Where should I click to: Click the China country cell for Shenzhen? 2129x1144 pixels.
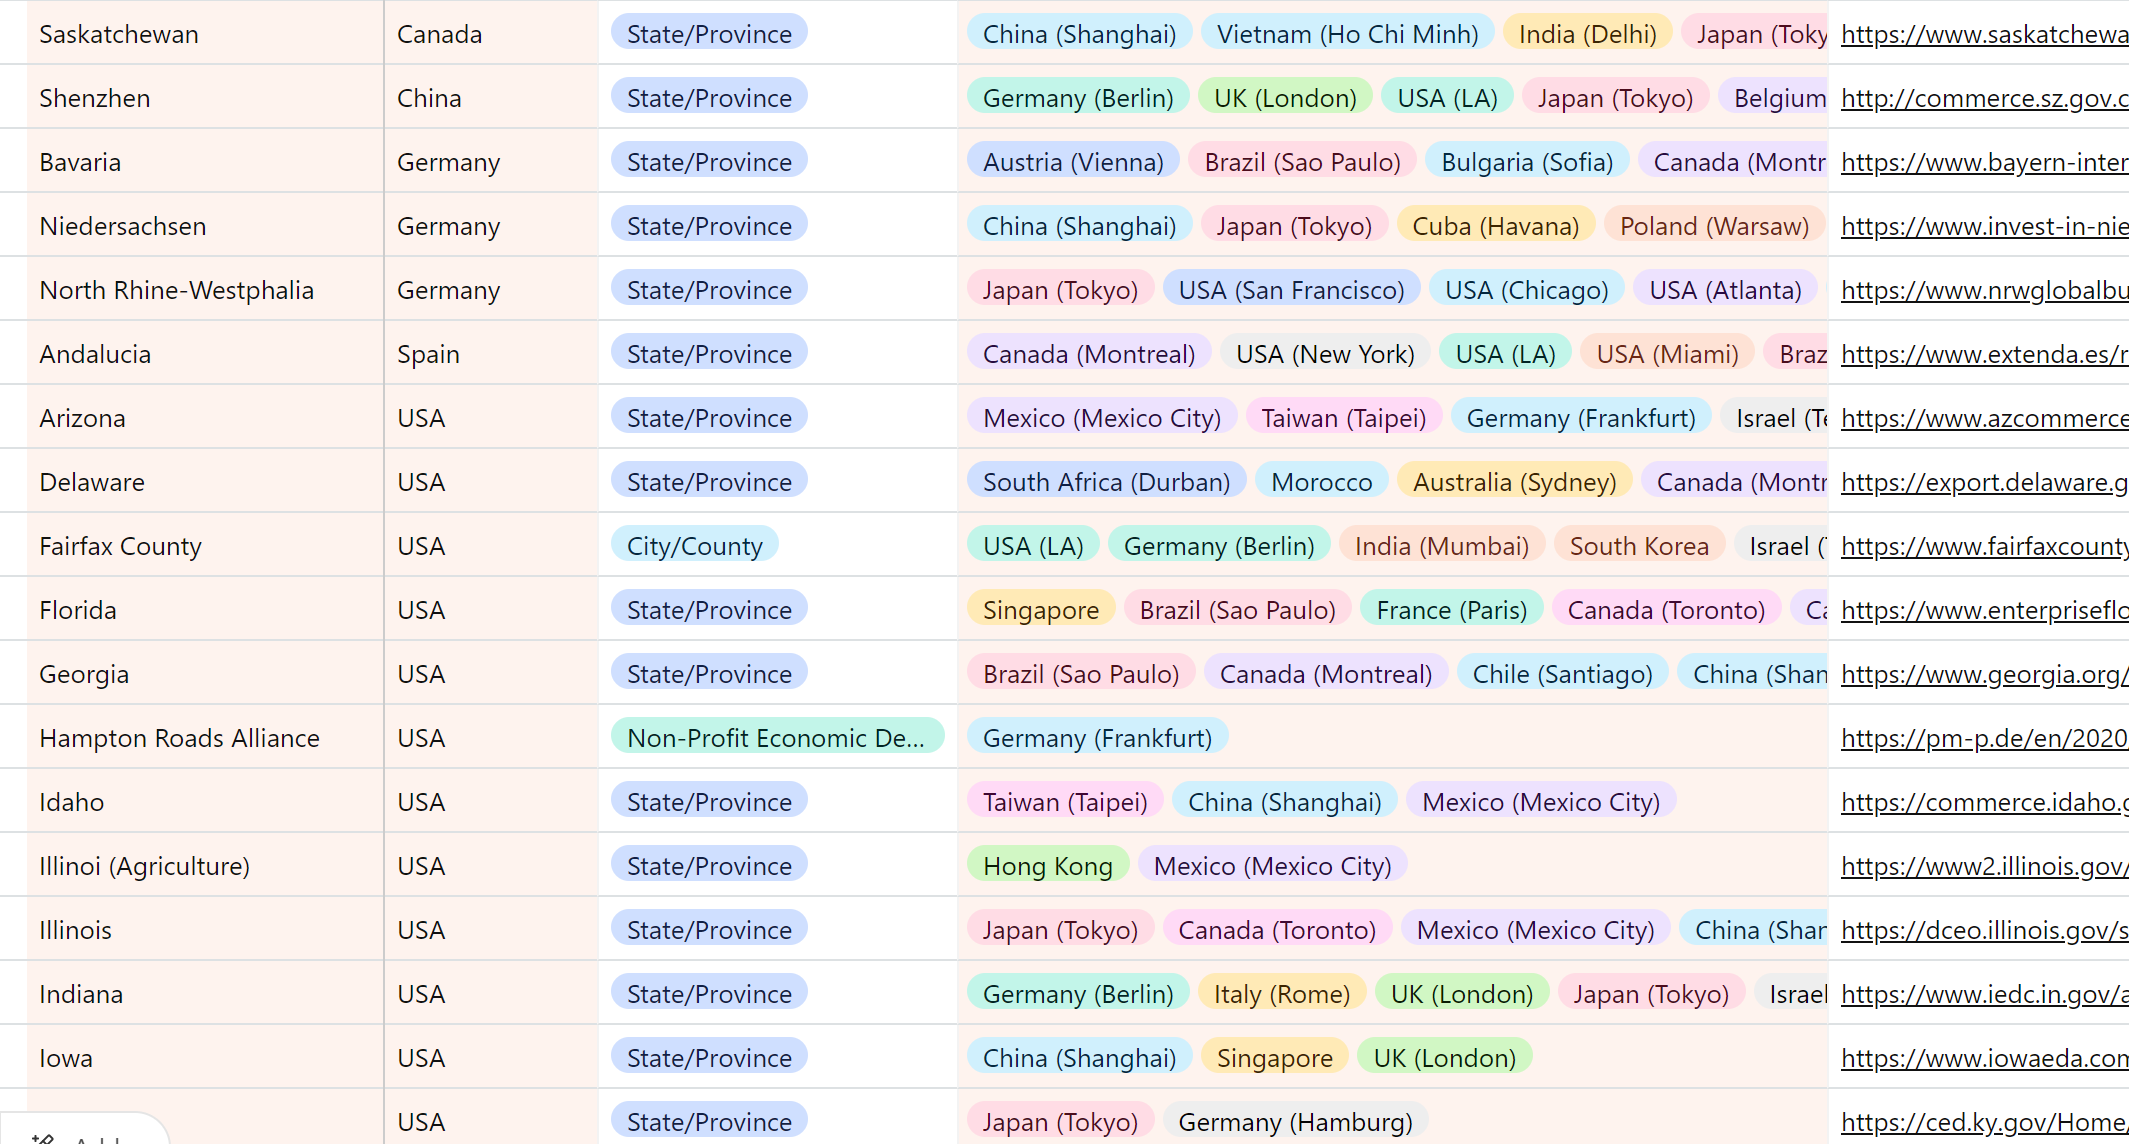429,98
